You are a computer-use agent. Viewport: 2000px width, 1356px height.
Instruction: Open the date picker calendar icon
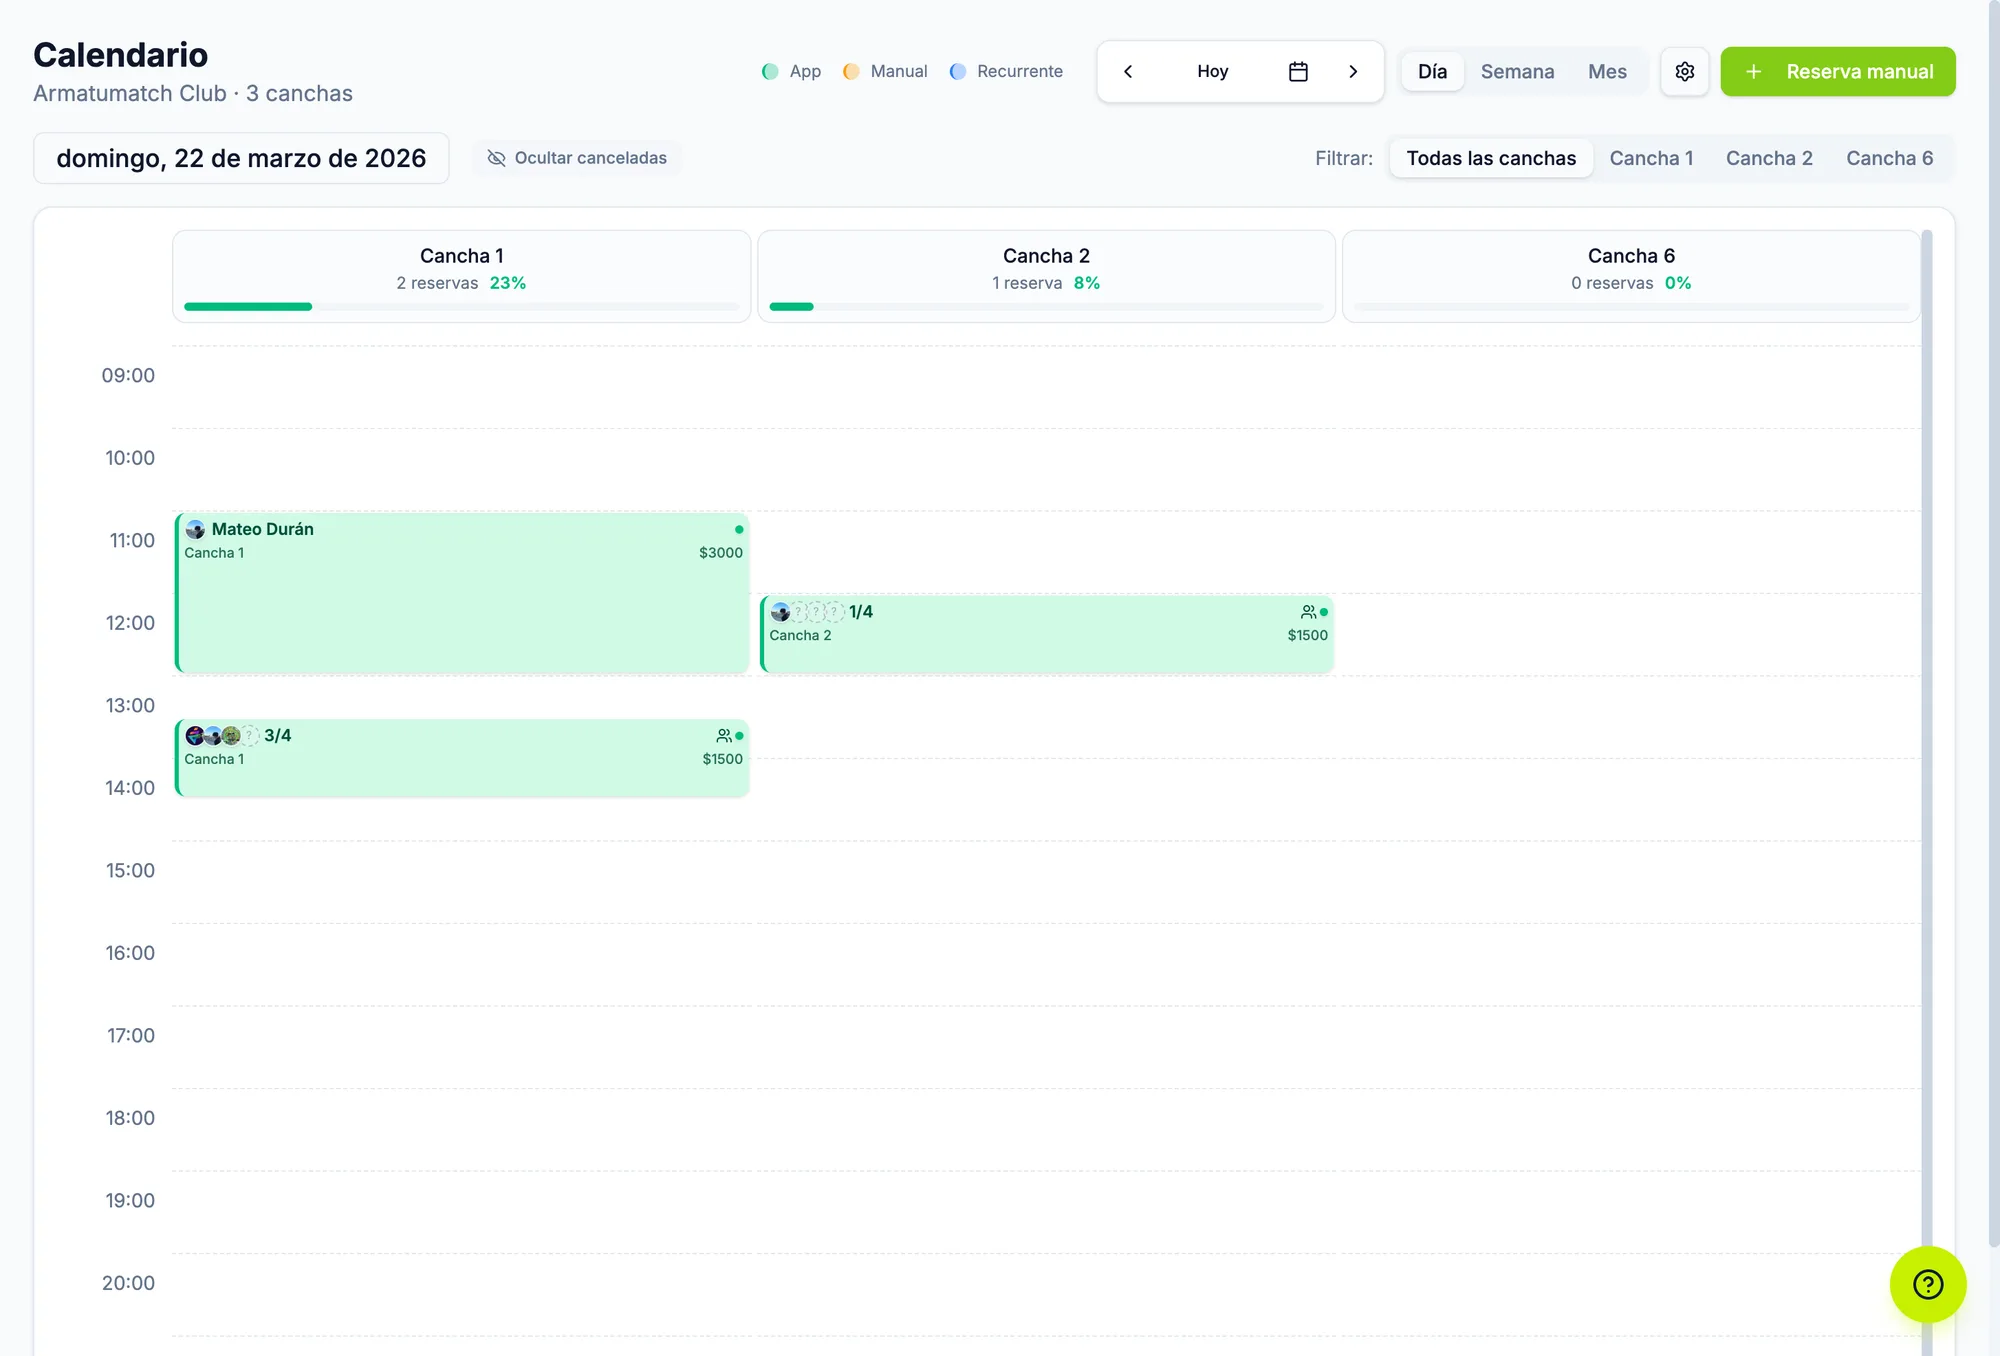point(1298,71)
